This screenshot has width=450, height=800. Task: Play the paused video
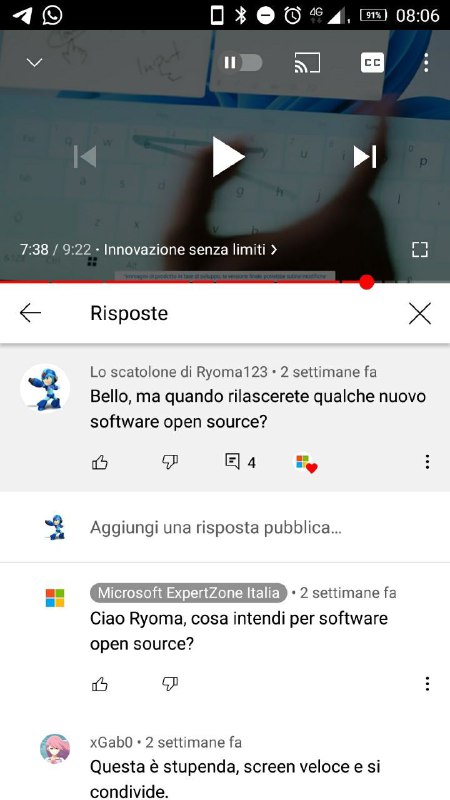point(228,157)
